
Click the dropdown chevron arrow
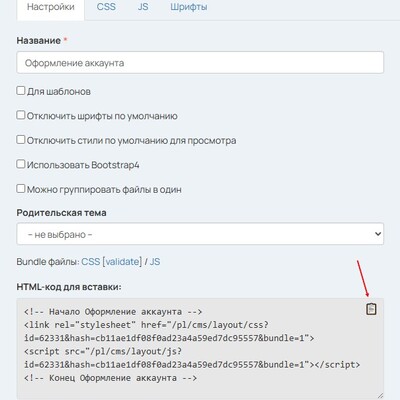point(378,234)
